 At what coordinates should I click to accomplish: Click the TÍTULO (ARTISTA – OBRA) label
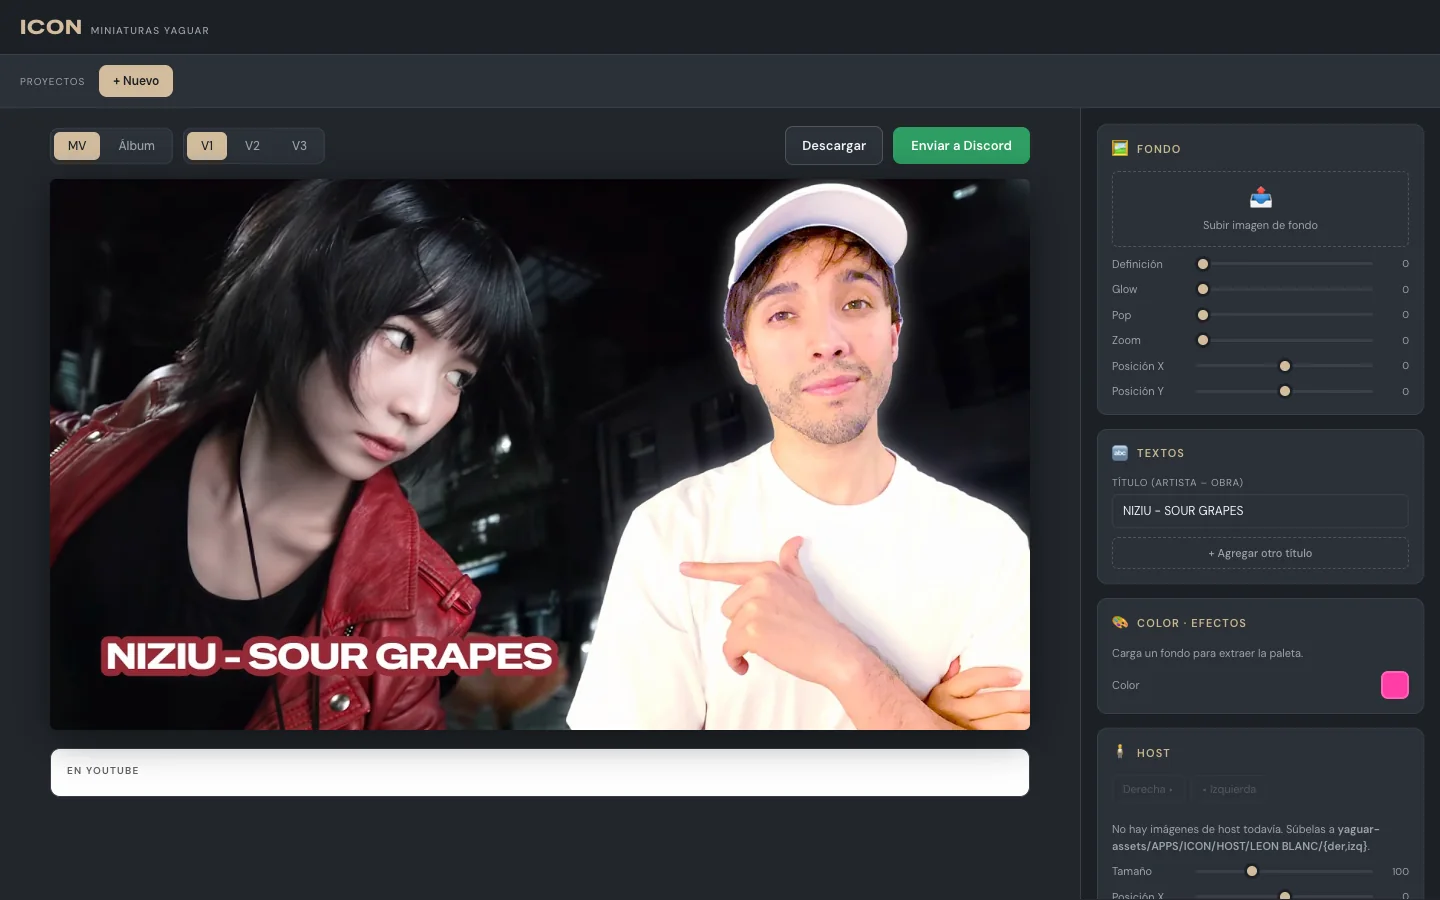click(1177, 482)
